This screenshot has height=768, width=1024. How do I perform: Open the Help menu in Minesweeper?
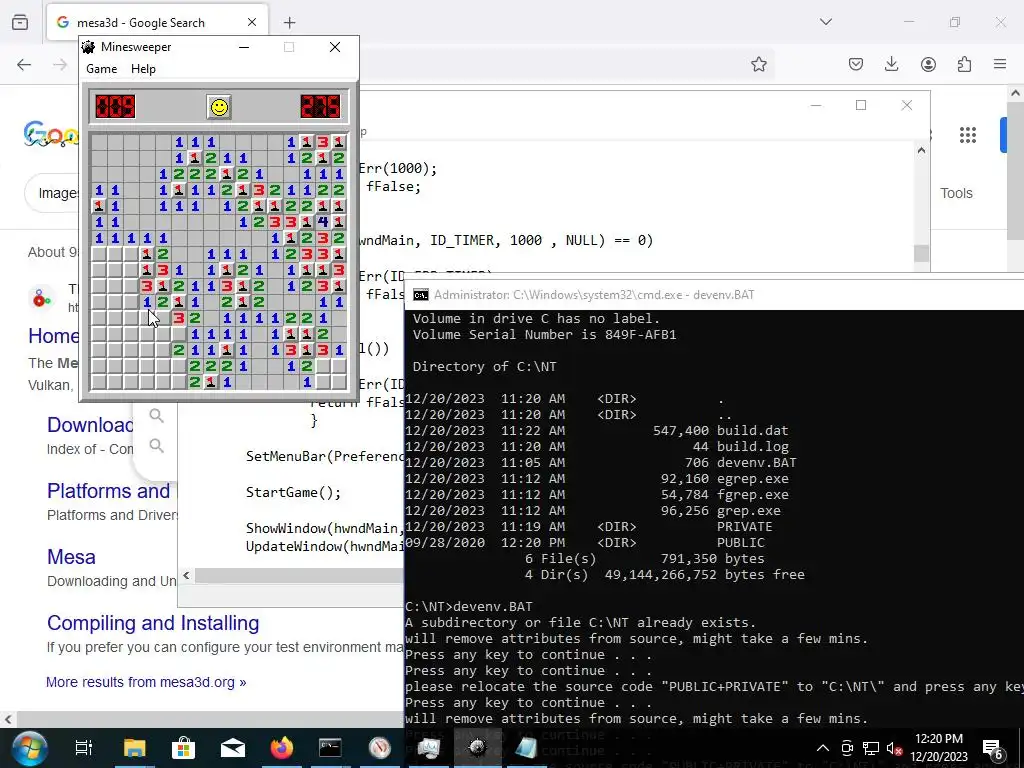(x=143, y=69)
